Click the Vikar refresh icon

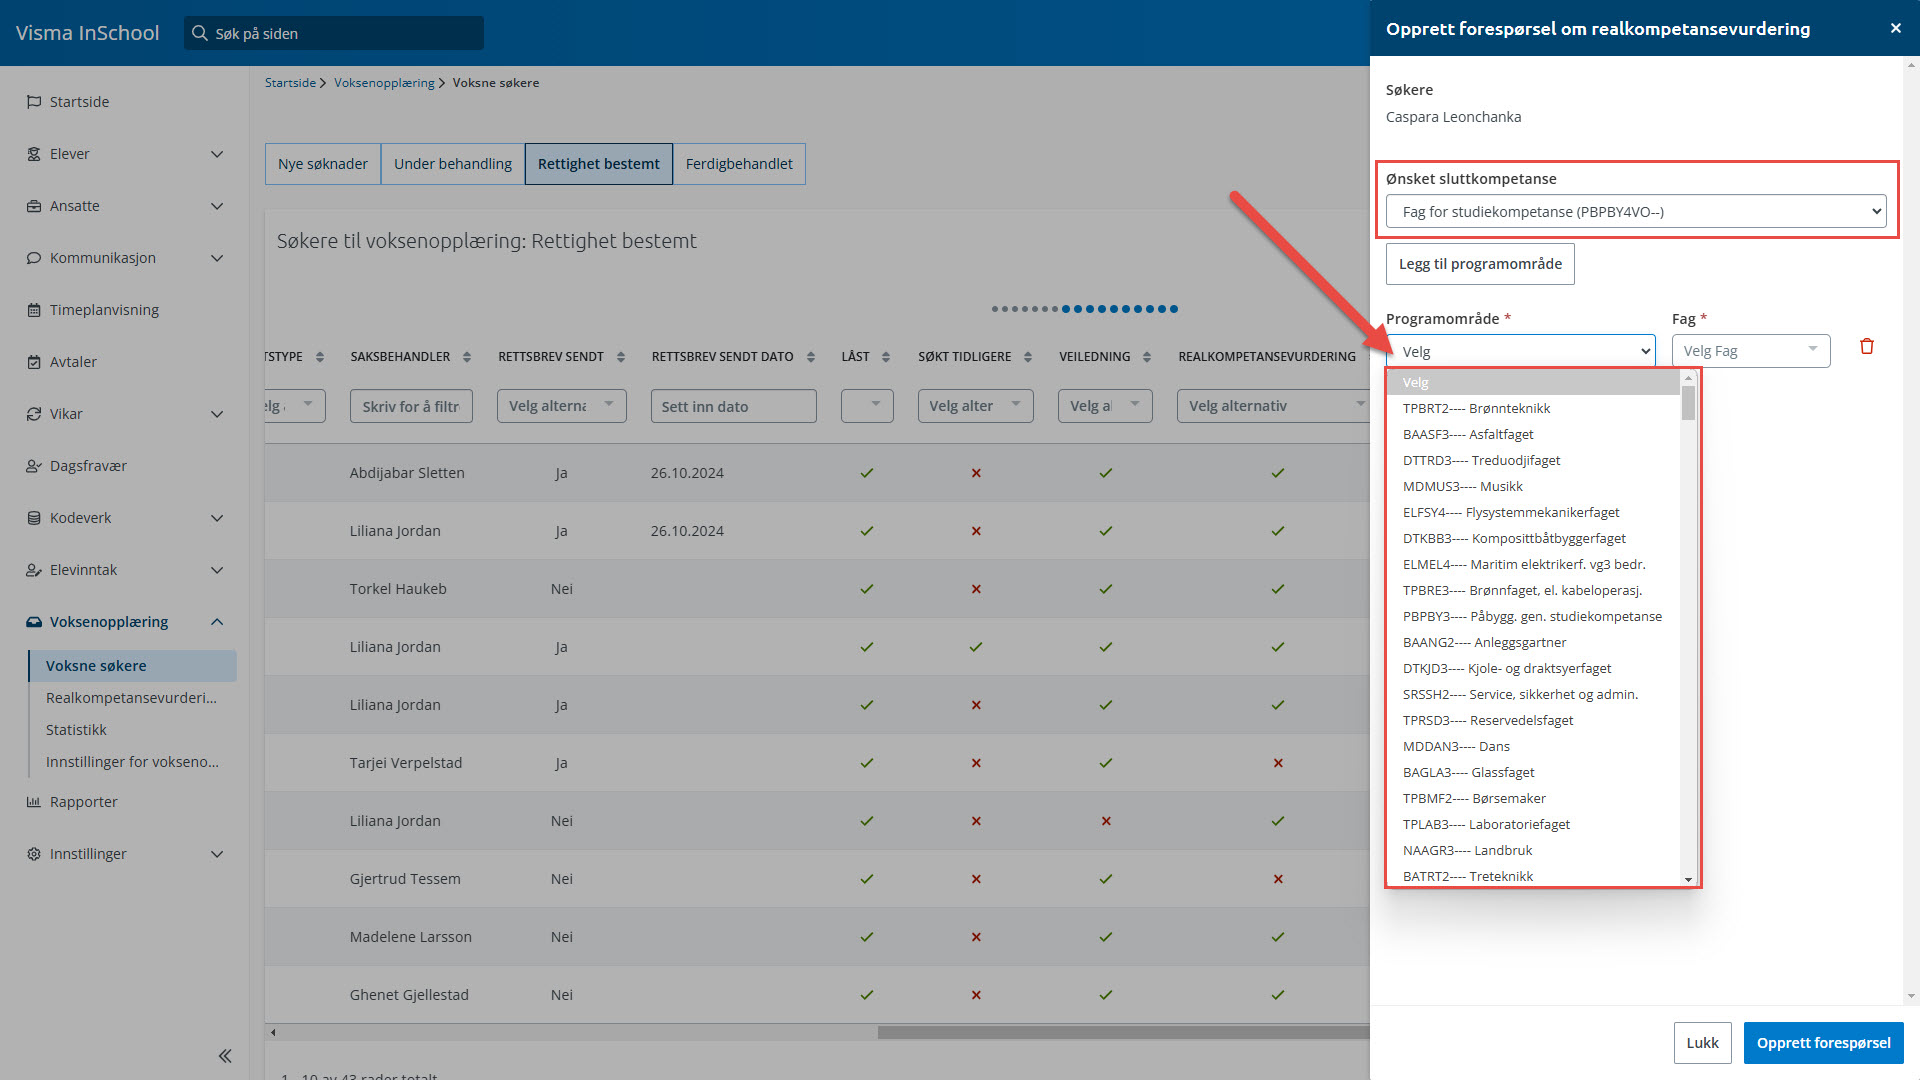34,414
